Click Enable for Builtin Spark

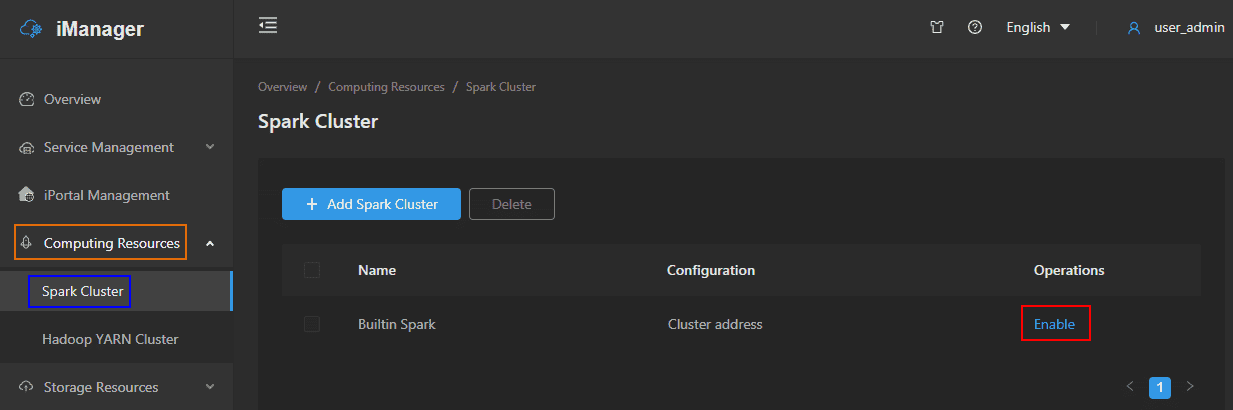1054,324
